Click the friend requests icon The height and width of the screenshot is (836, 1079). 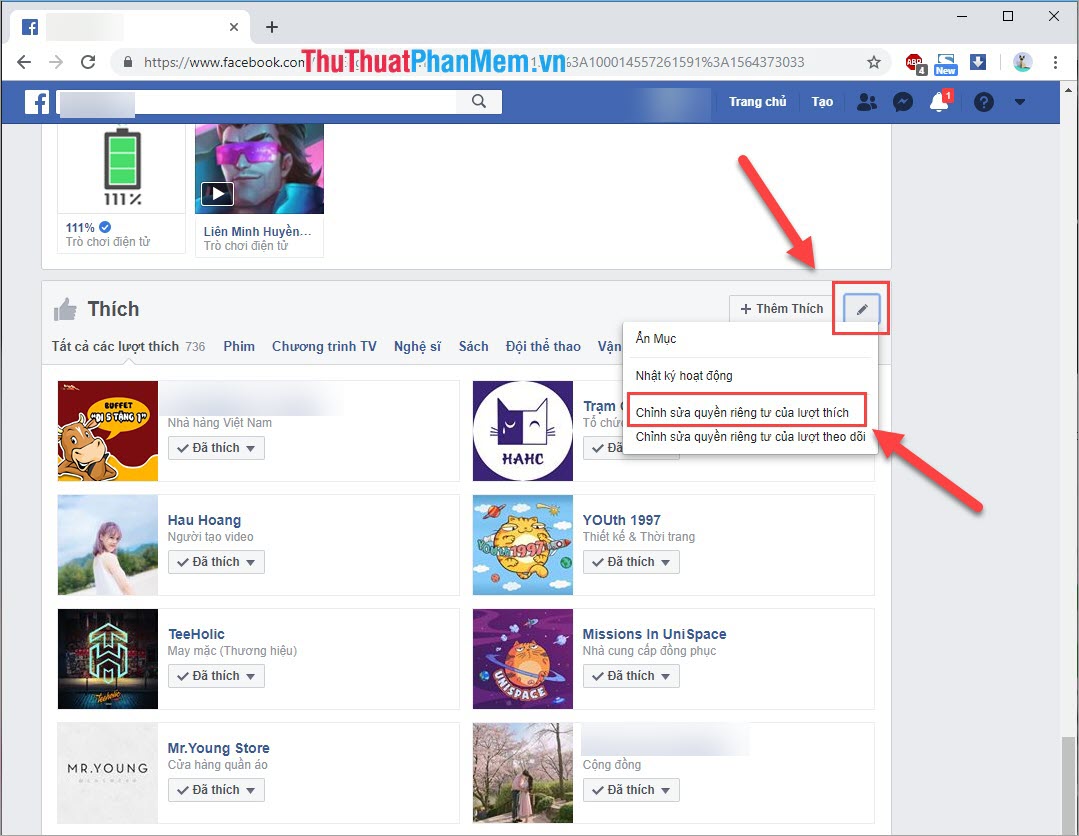coord(867,101)
